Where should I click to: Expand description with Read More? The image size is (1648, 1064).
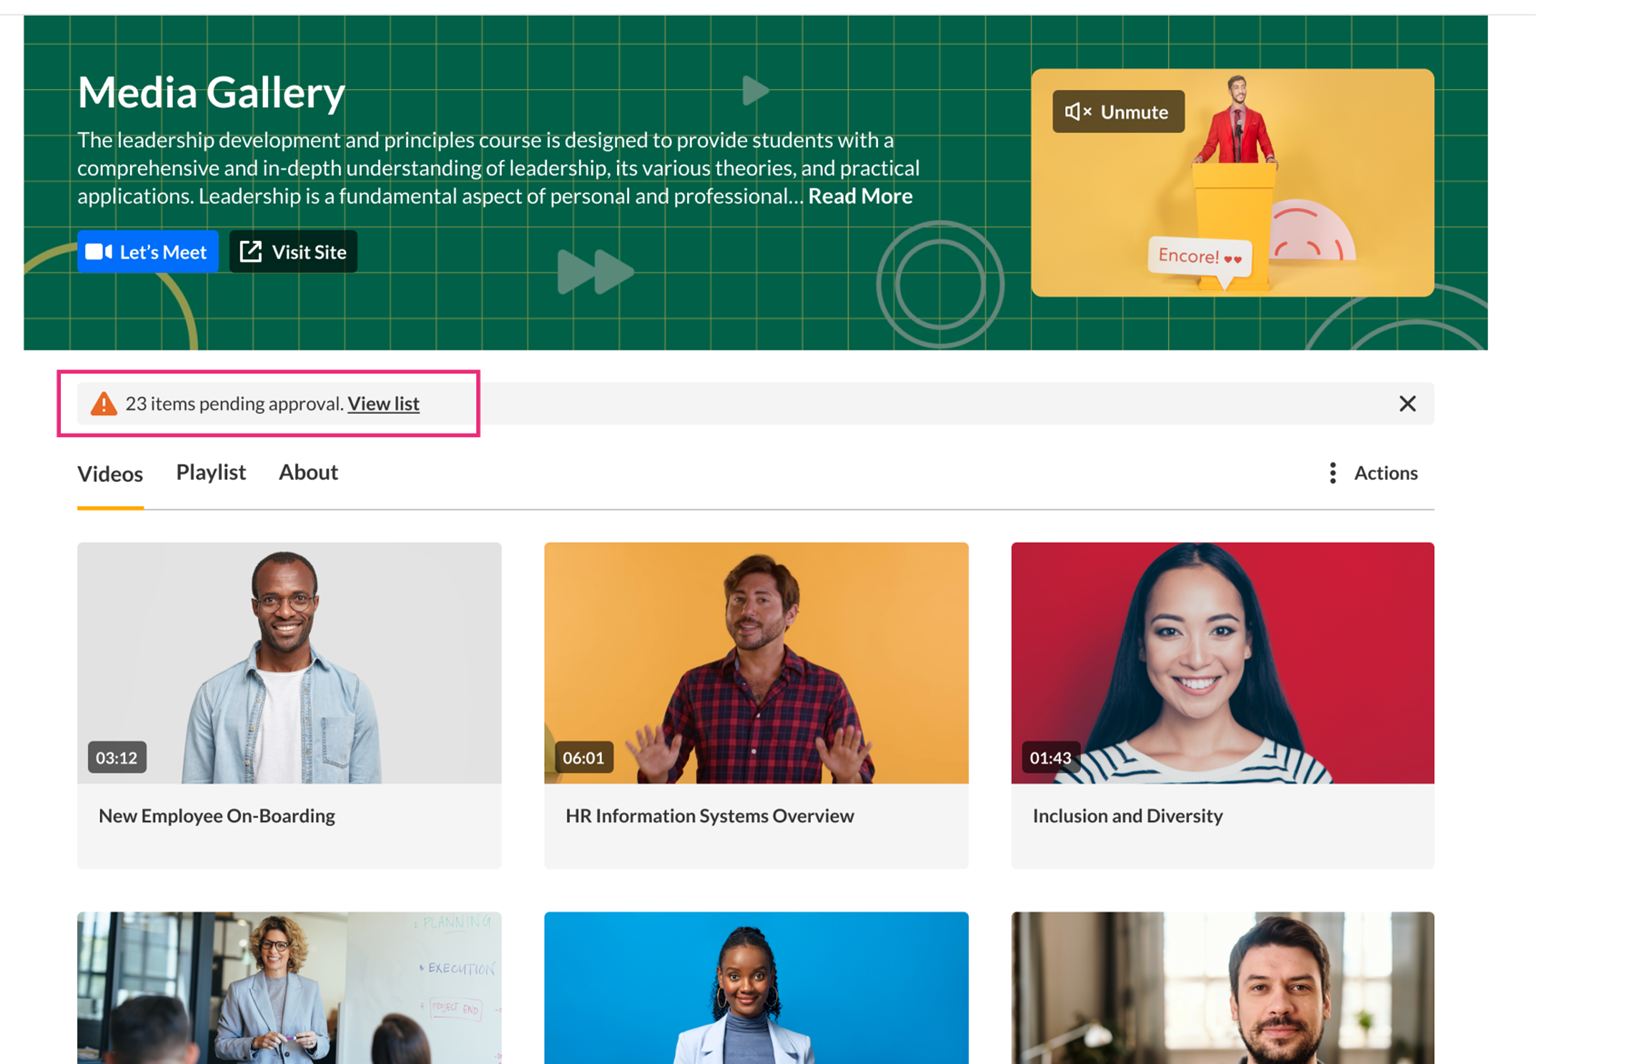click(860, 196)
